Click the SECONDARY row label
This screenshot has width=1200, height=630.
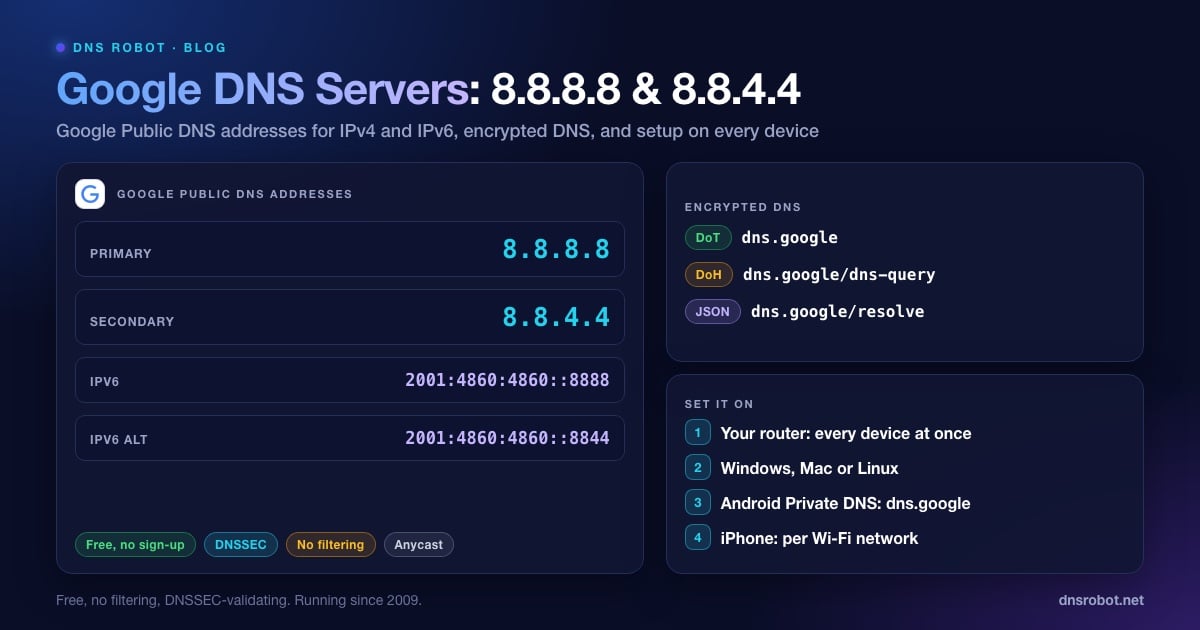click(x=132, y=322)
